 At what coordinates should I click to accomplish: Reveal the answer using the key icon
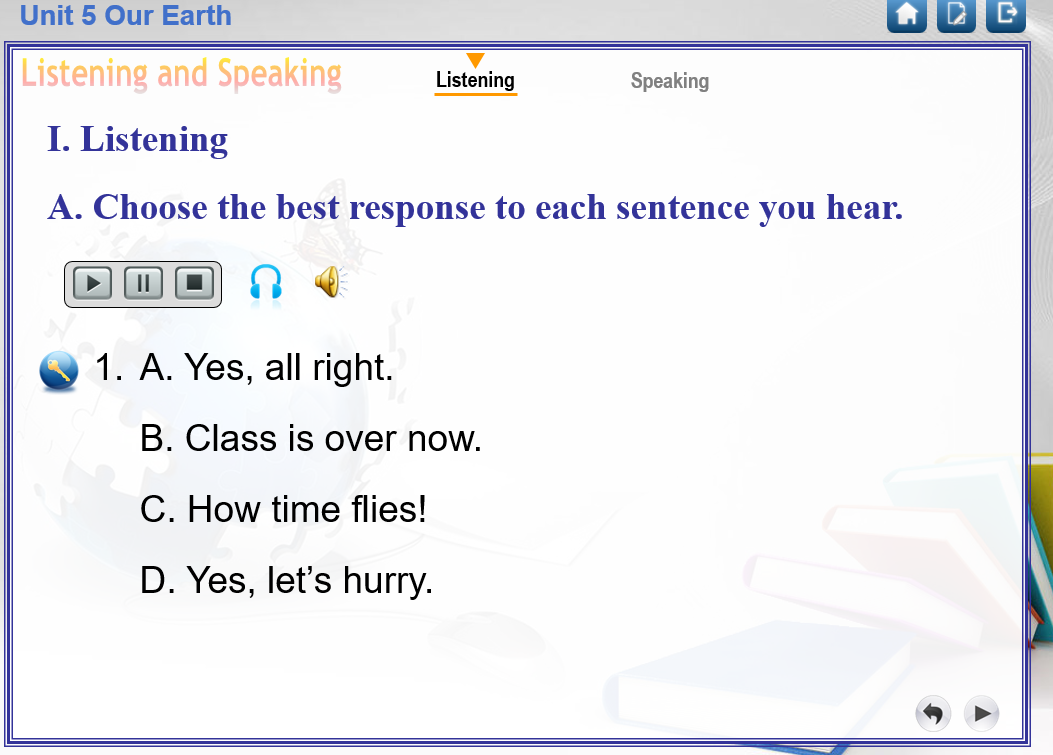point(57,369)
